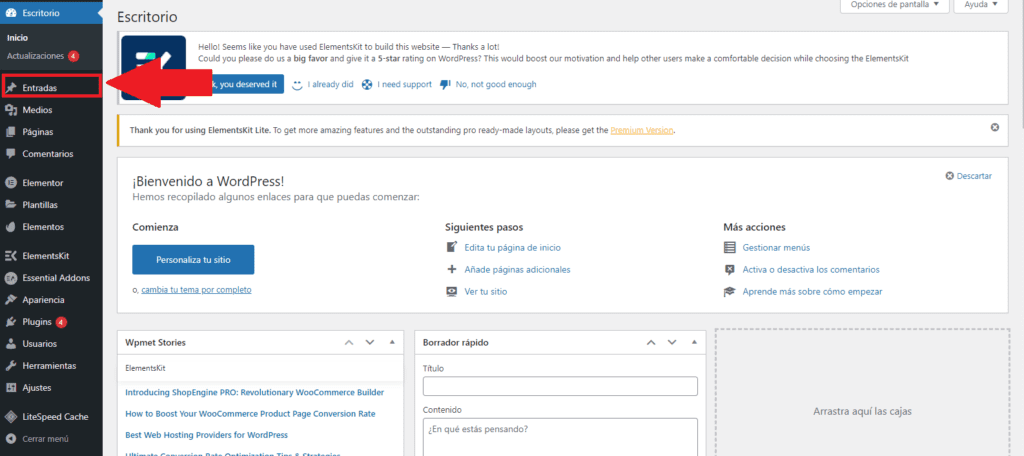Click the Elementor logo icon
This screenshot has height=456, width=1024.
pos(10,183)
